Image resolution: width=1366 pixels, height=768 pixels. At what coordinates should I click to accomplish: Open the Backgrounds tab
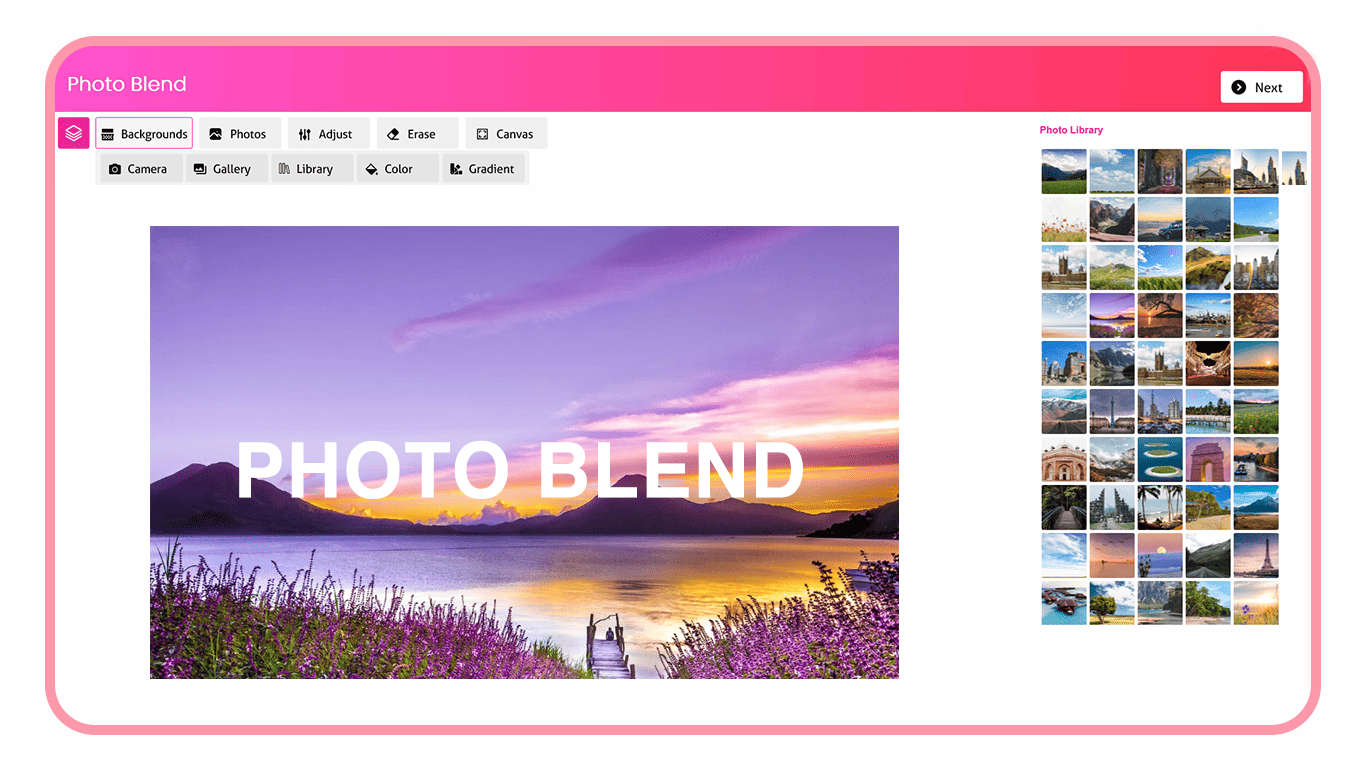[x=144, y=134]
